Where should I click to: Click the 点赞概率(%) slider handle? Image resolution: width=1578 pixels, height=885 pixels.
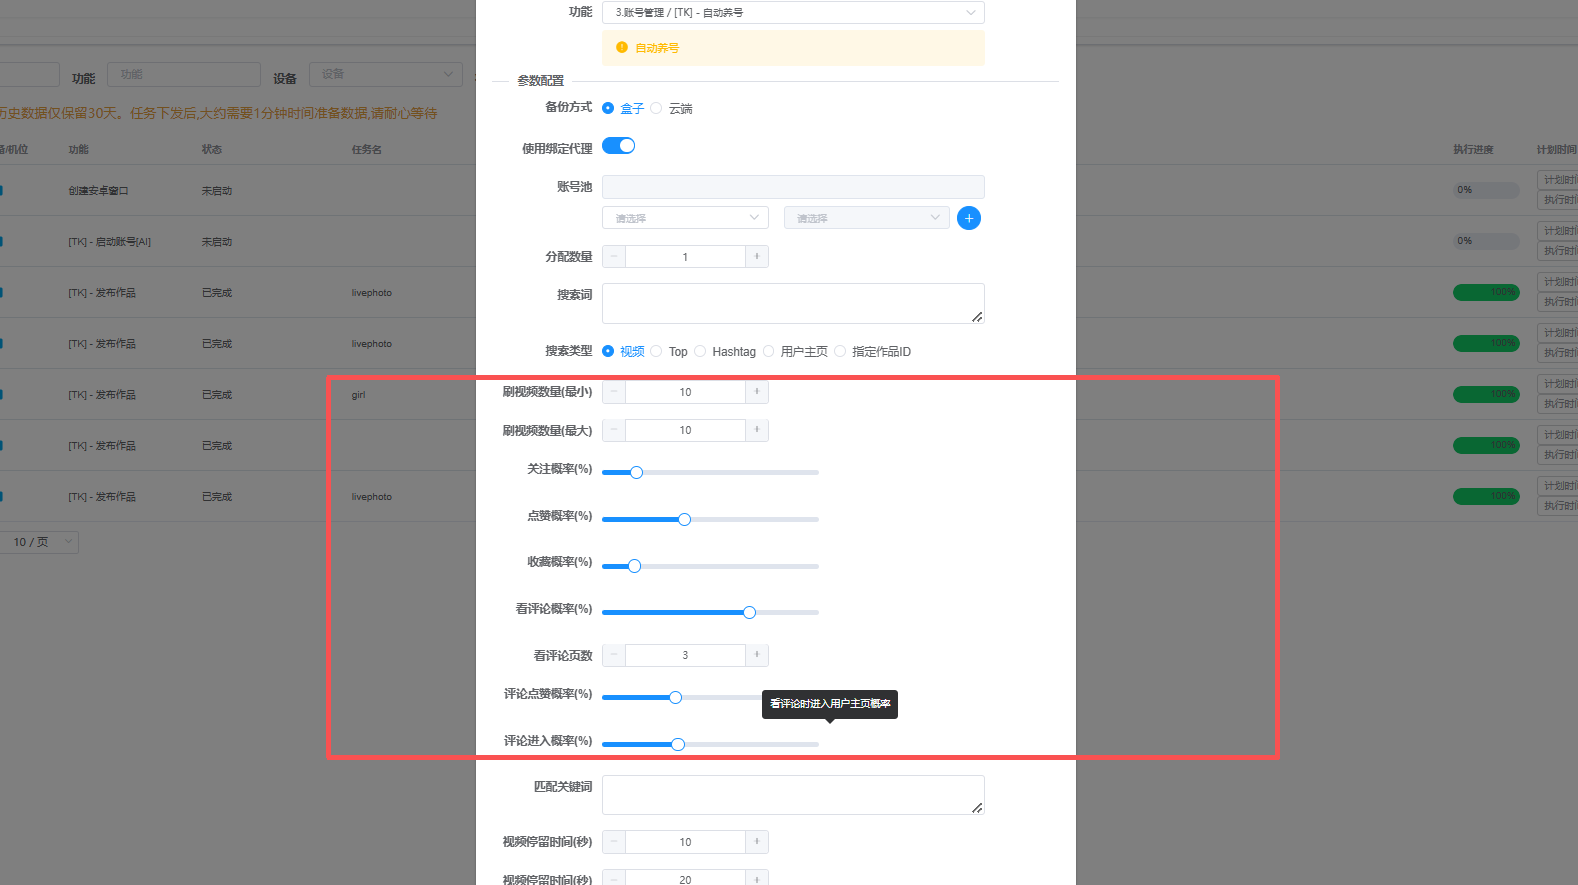[x=684, y=519]
